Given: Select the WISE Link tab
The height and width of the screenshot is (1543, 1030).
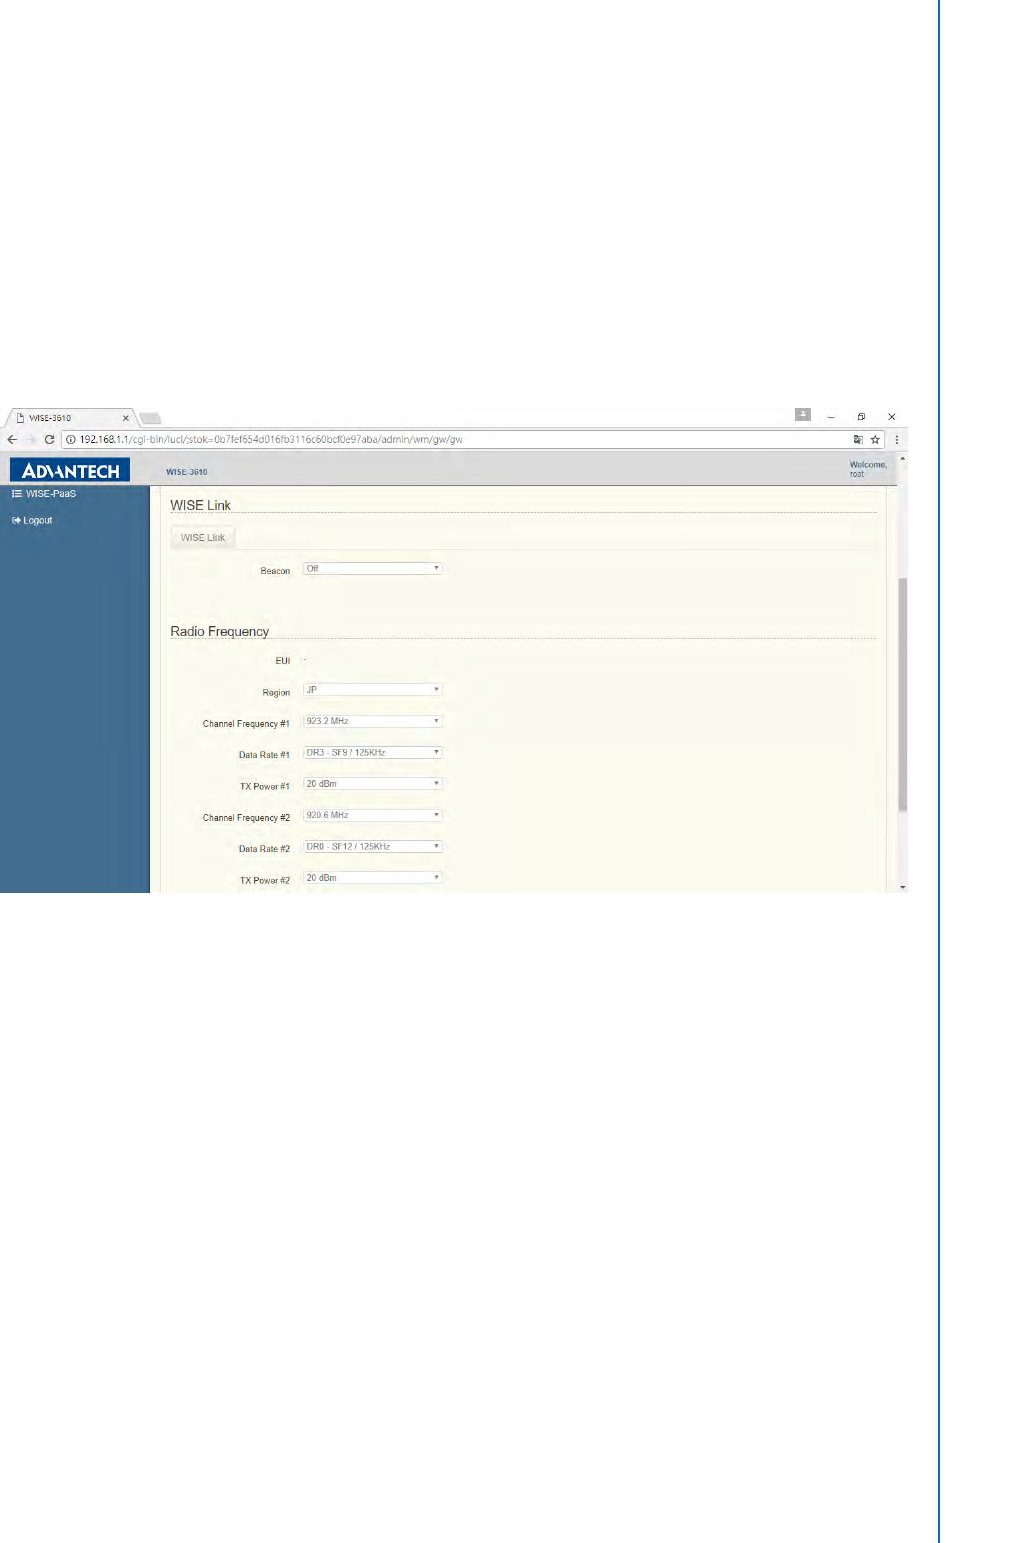Looking at the screenshot, I should point(203,538).
